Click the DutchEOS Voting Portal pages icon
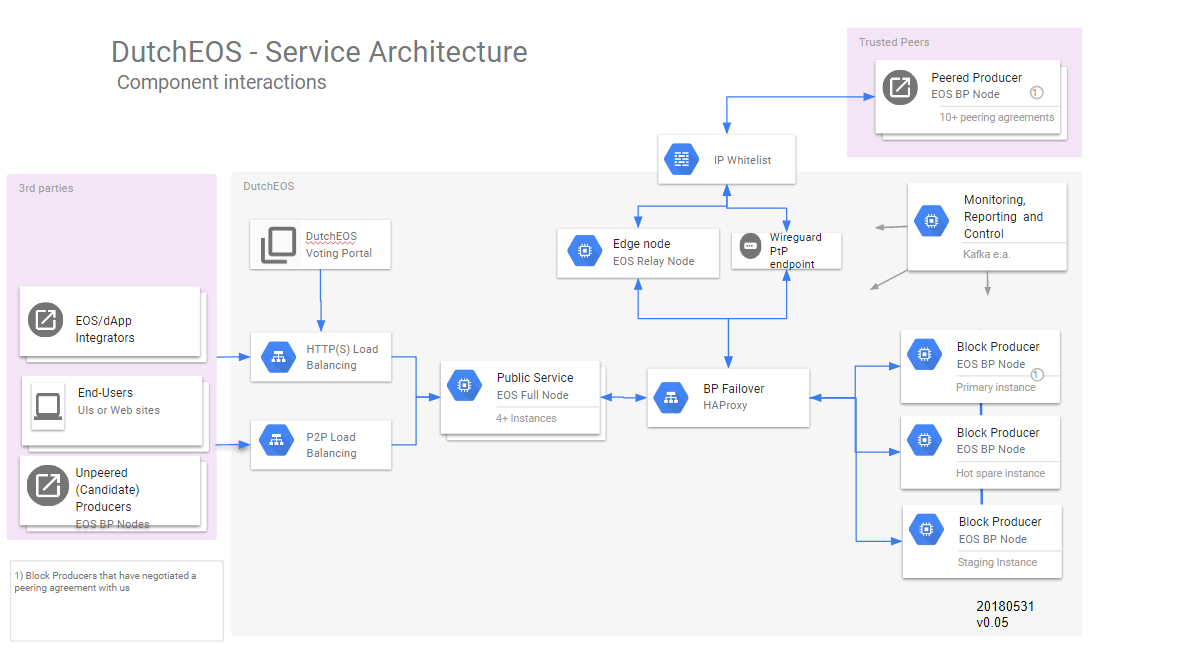Viewport: 1177px width, 661px height. point(278,245)
